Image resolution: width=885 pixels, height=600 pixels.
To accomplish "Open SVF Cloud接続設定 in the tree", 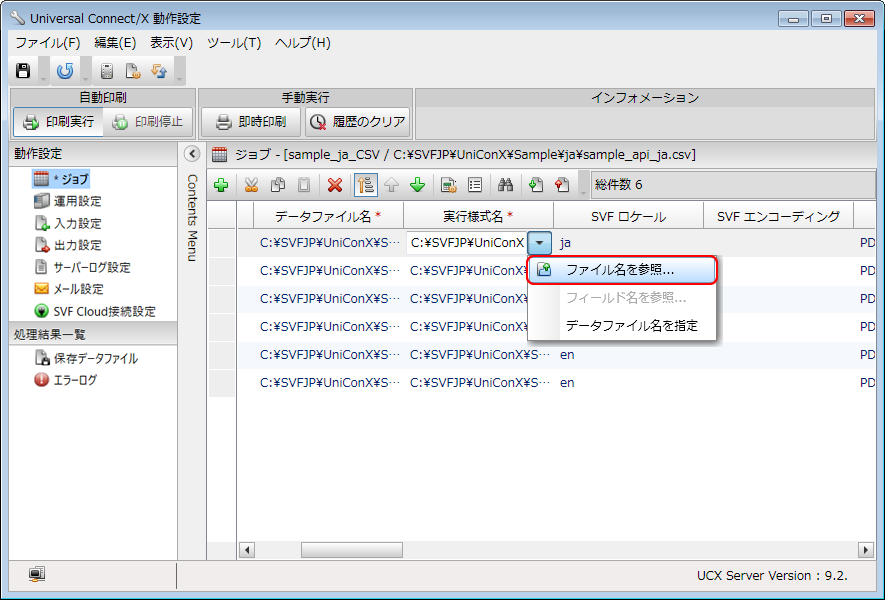I will point(95,311).
